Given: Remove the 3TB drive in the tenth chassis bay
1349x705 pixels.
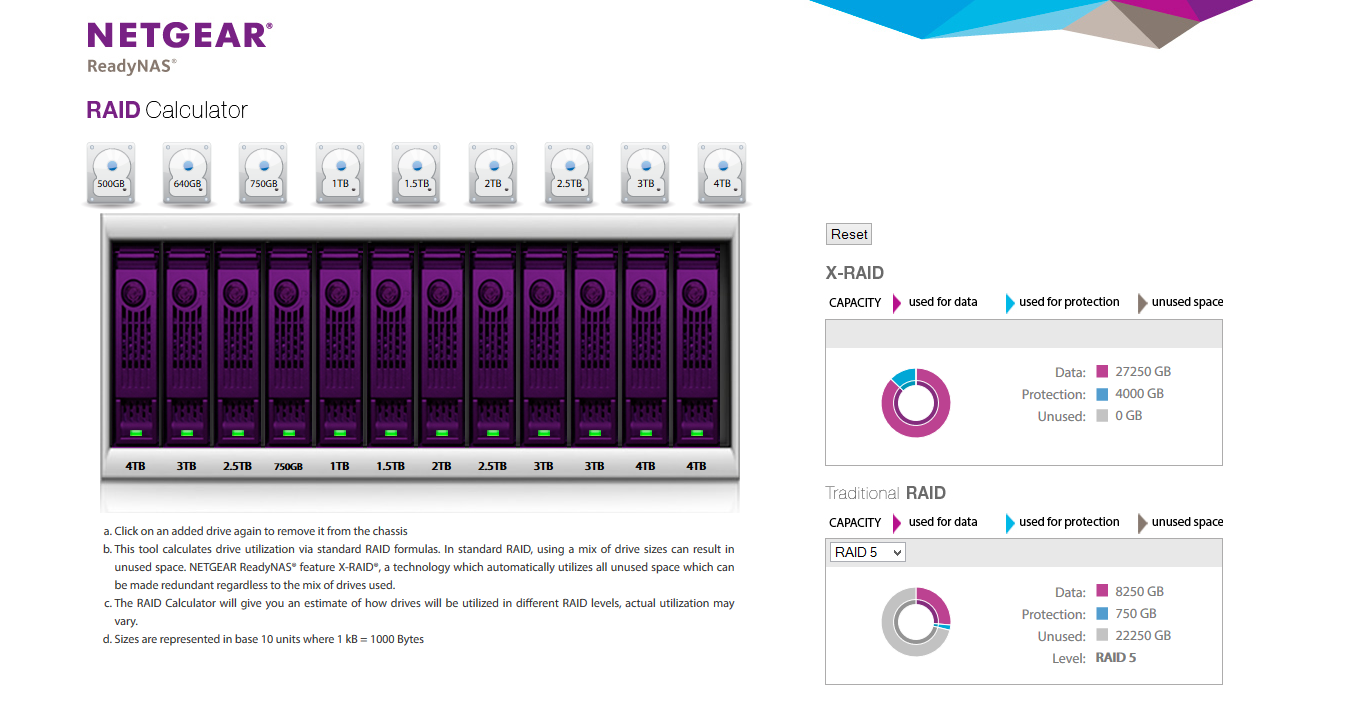Looking at the screenshot, I should 595,345.
